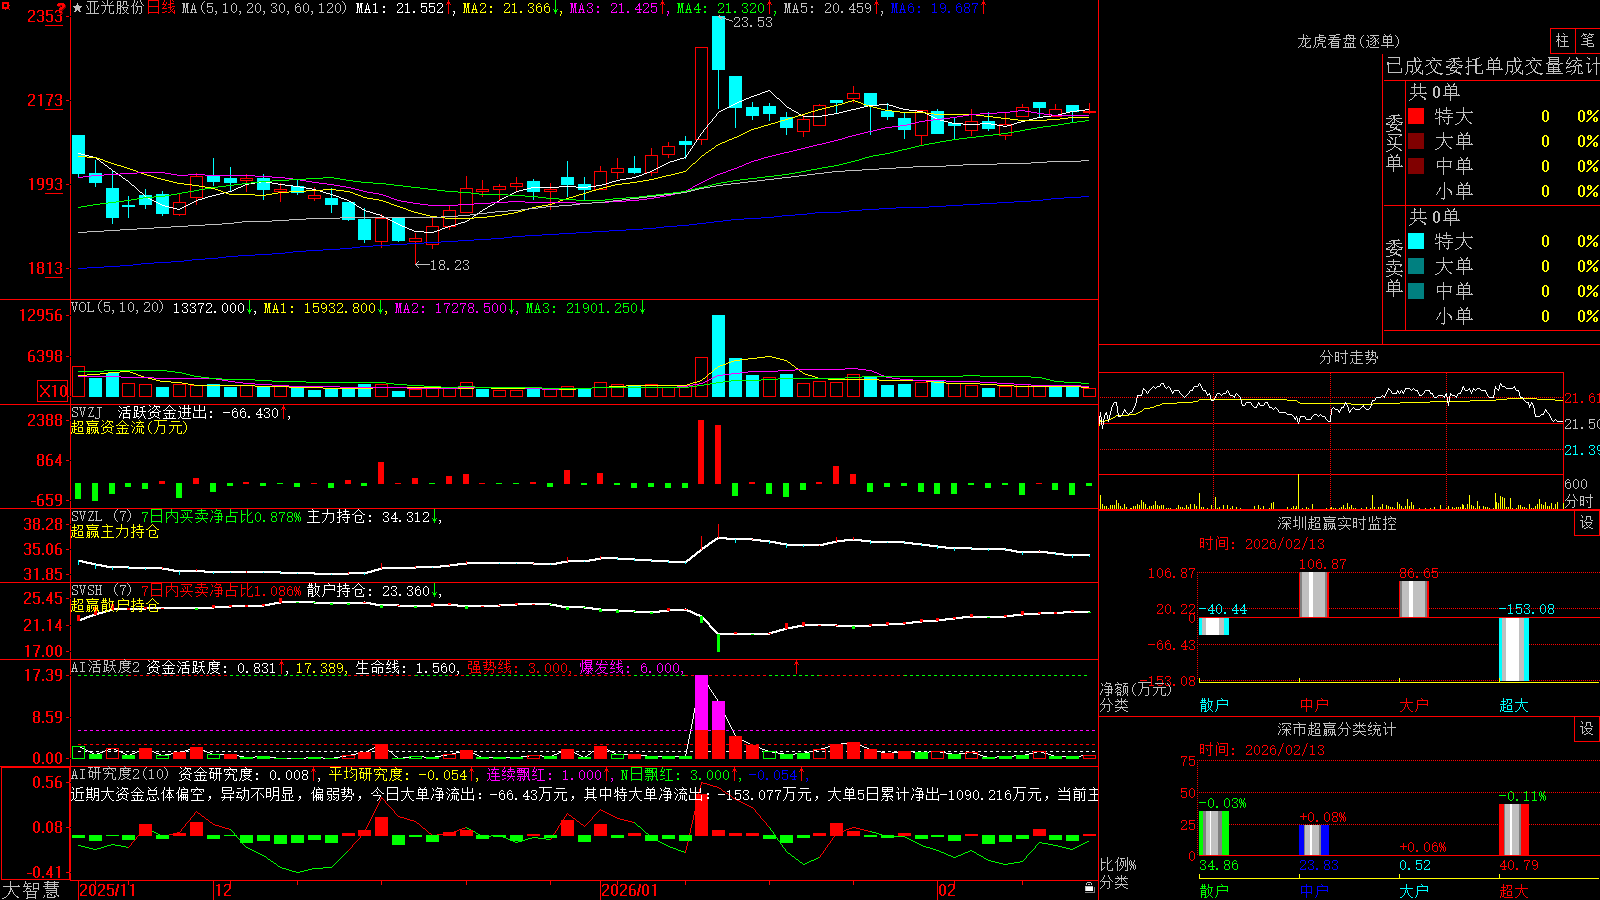
Task: Click the 时间: 2026/02/13 in 实时监控 panel
Action: pyautogui.click(x=1262, y=544)
